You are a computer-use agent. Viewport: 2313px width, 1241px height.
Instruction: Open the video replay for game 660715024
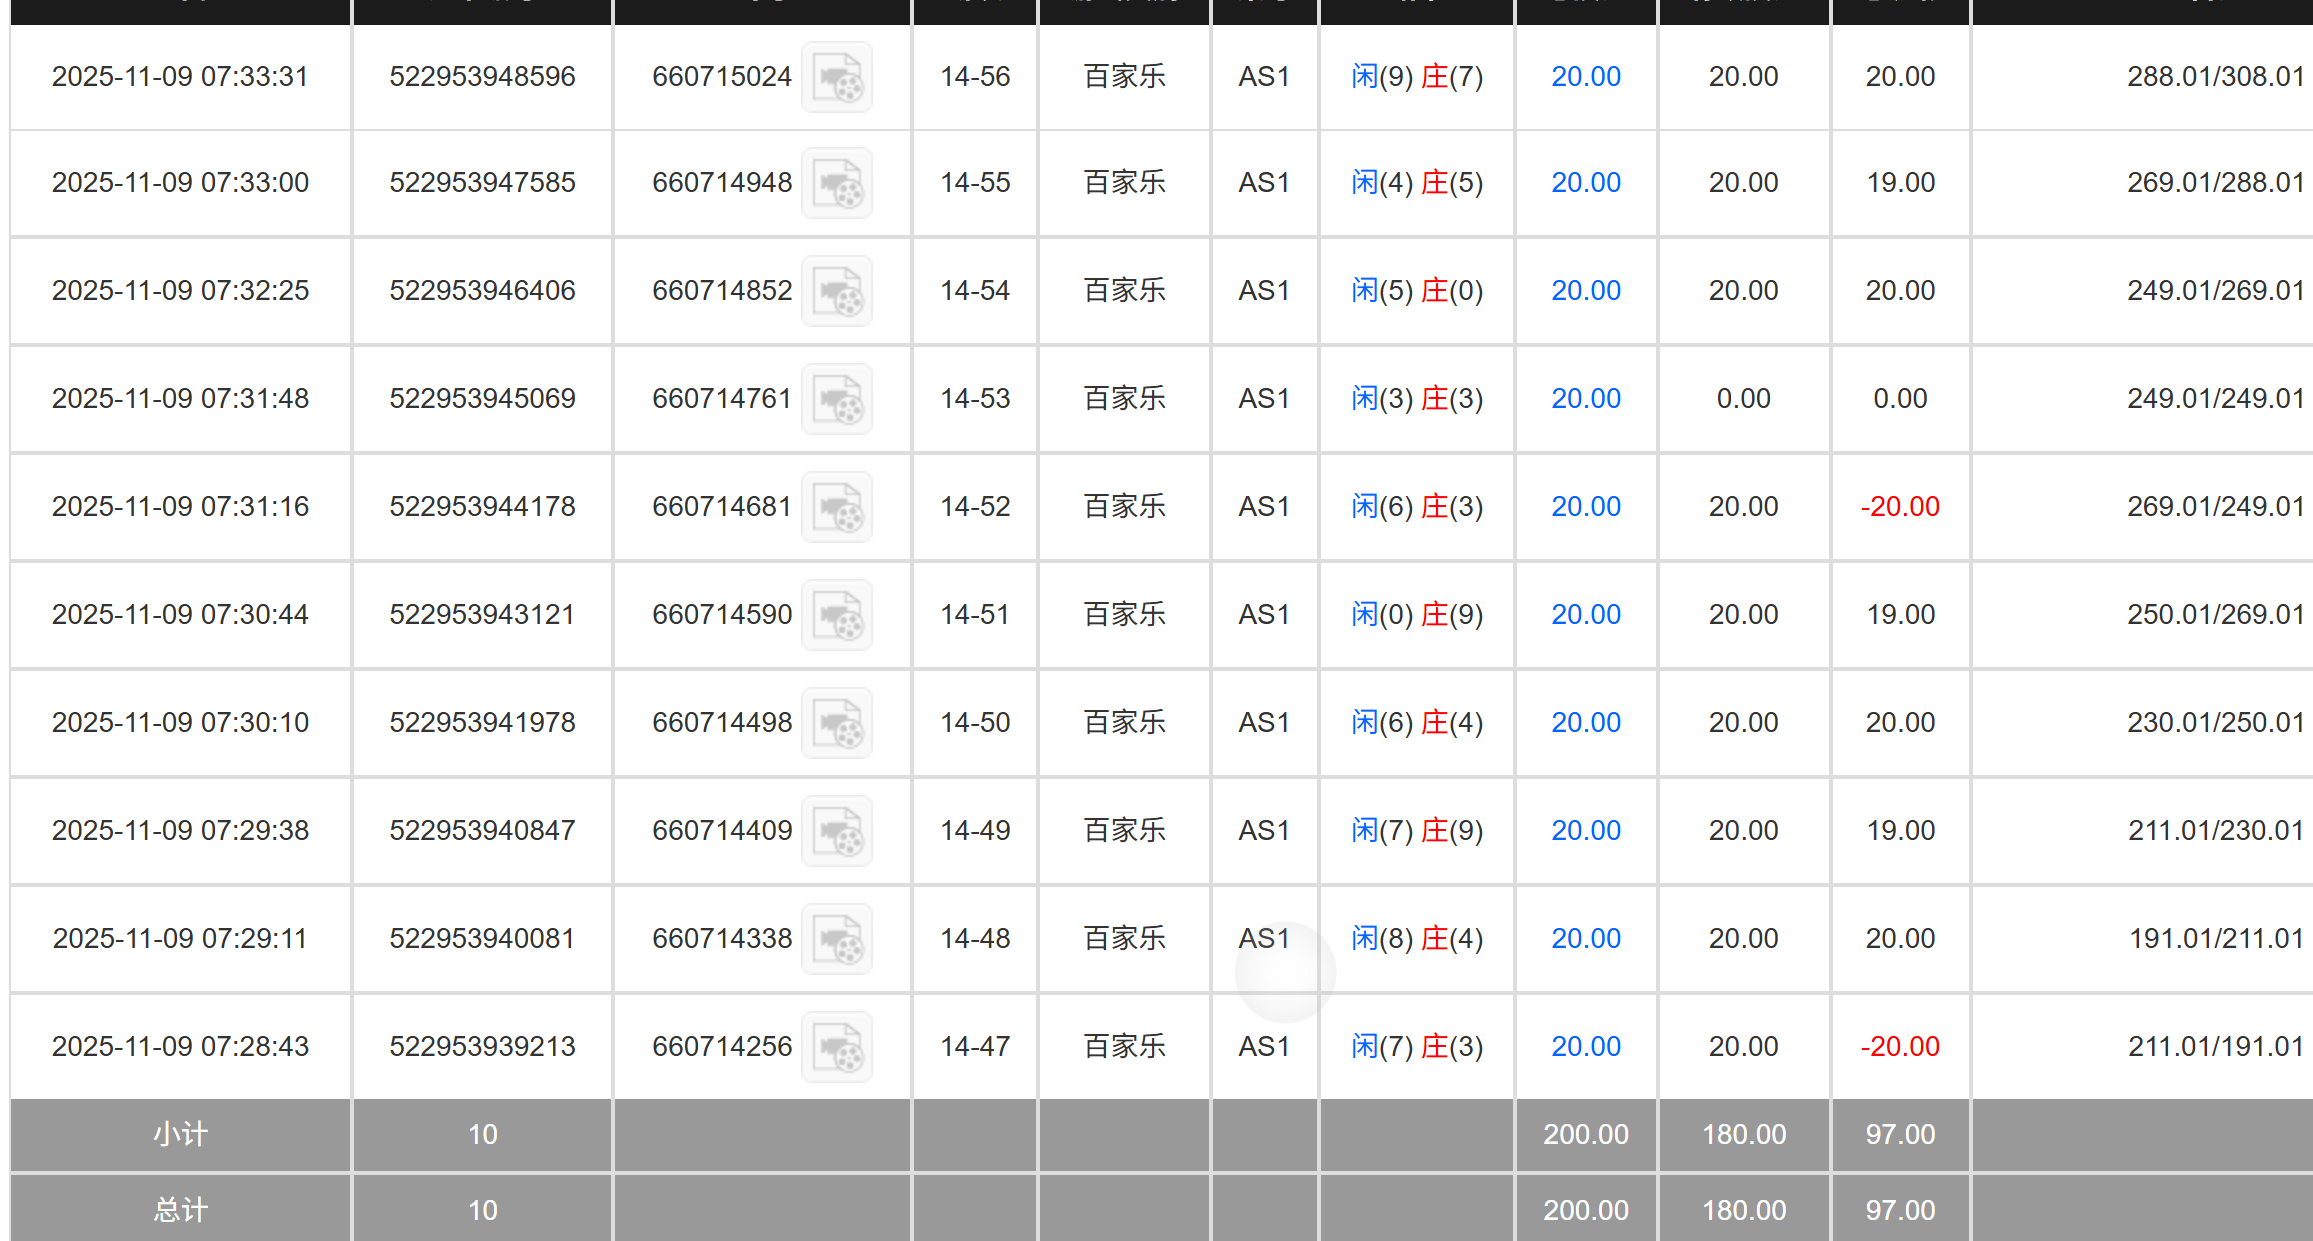coord(836,76)
